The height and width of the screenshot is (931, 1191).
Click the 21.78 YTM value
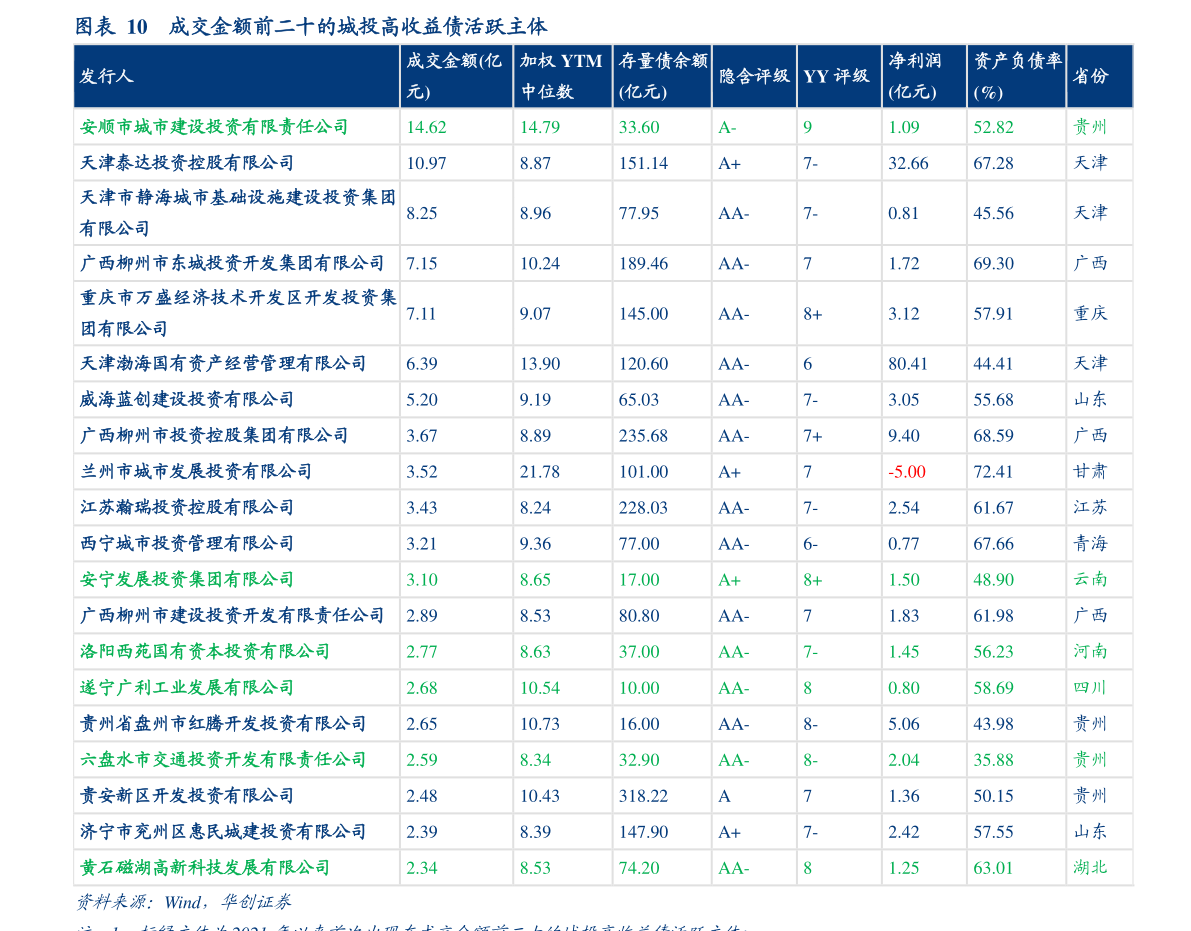point(539,472)
